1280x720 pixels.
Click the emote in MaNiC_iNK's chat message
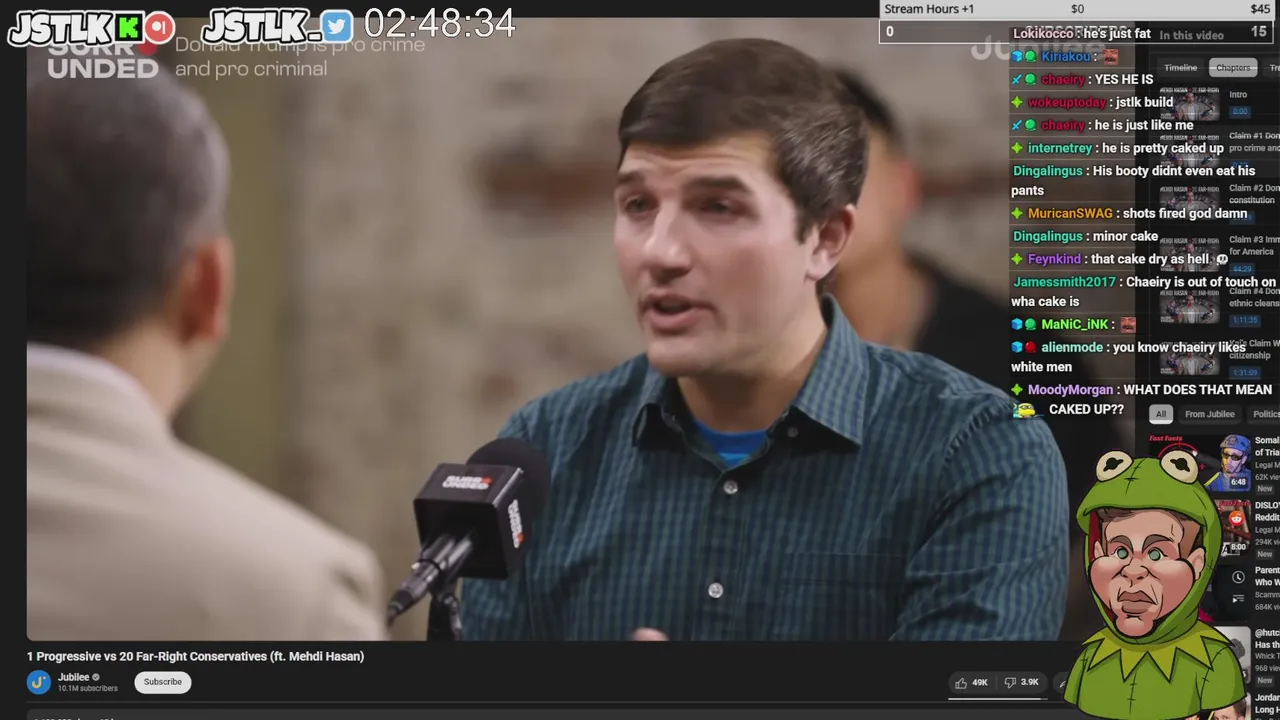(1128, 325)
